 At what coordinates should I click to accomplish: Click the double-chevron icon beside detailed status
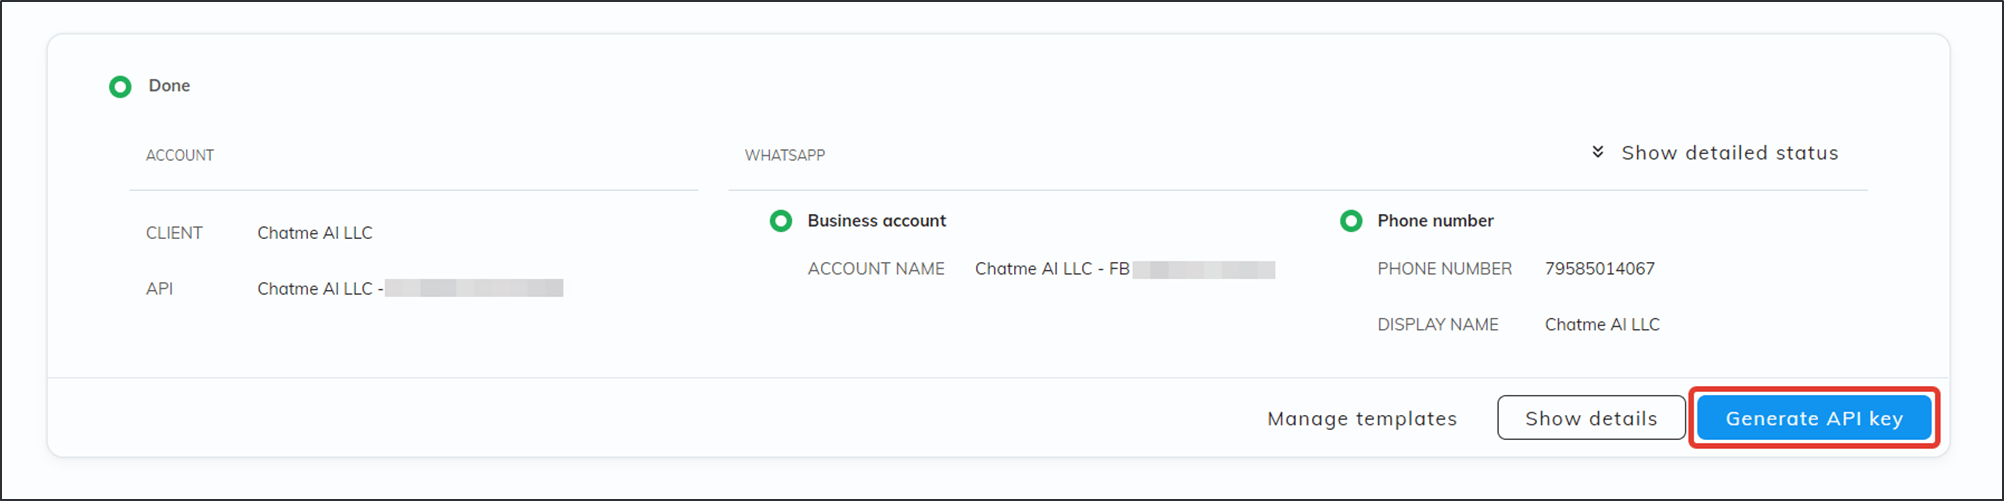coord(1598,152)
